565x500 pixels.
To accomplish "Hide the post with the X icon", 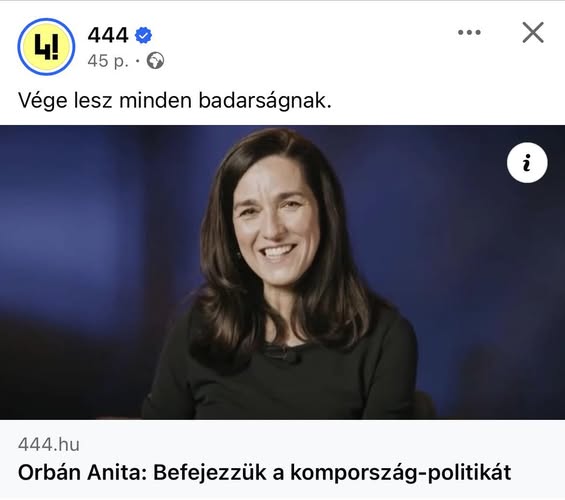I will coord(533,32).
